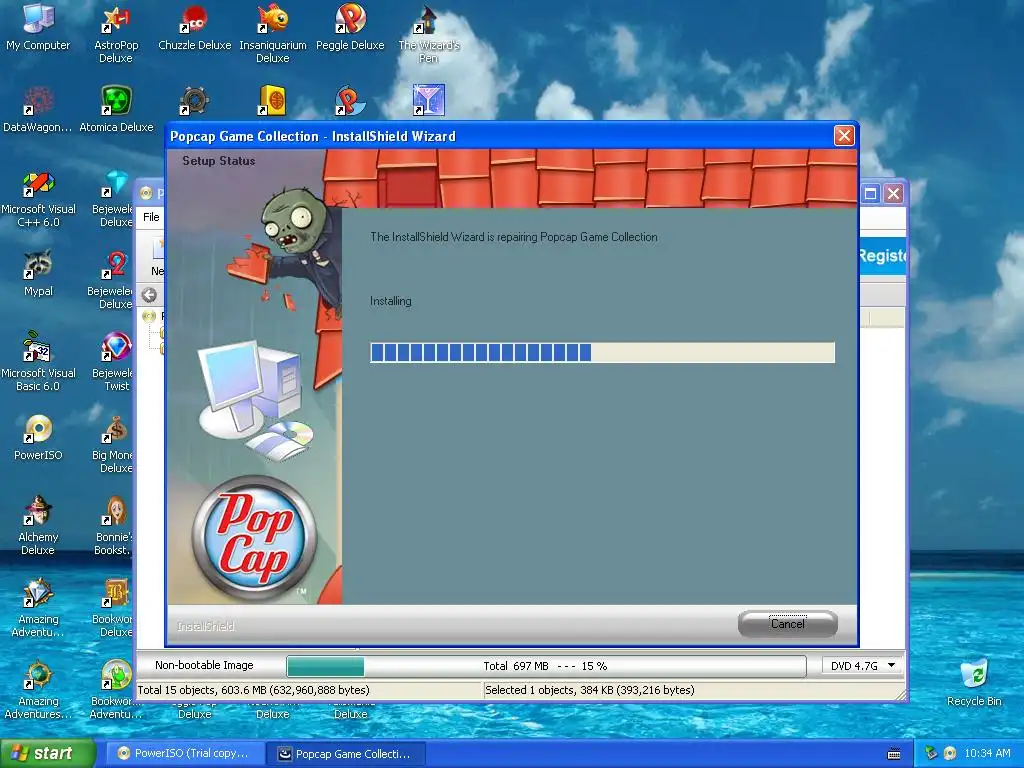This screenshot has width=1024, height=768.
Task: Click the on-screen keyboard icon in taskbar
Action: (x=894, y=754)
